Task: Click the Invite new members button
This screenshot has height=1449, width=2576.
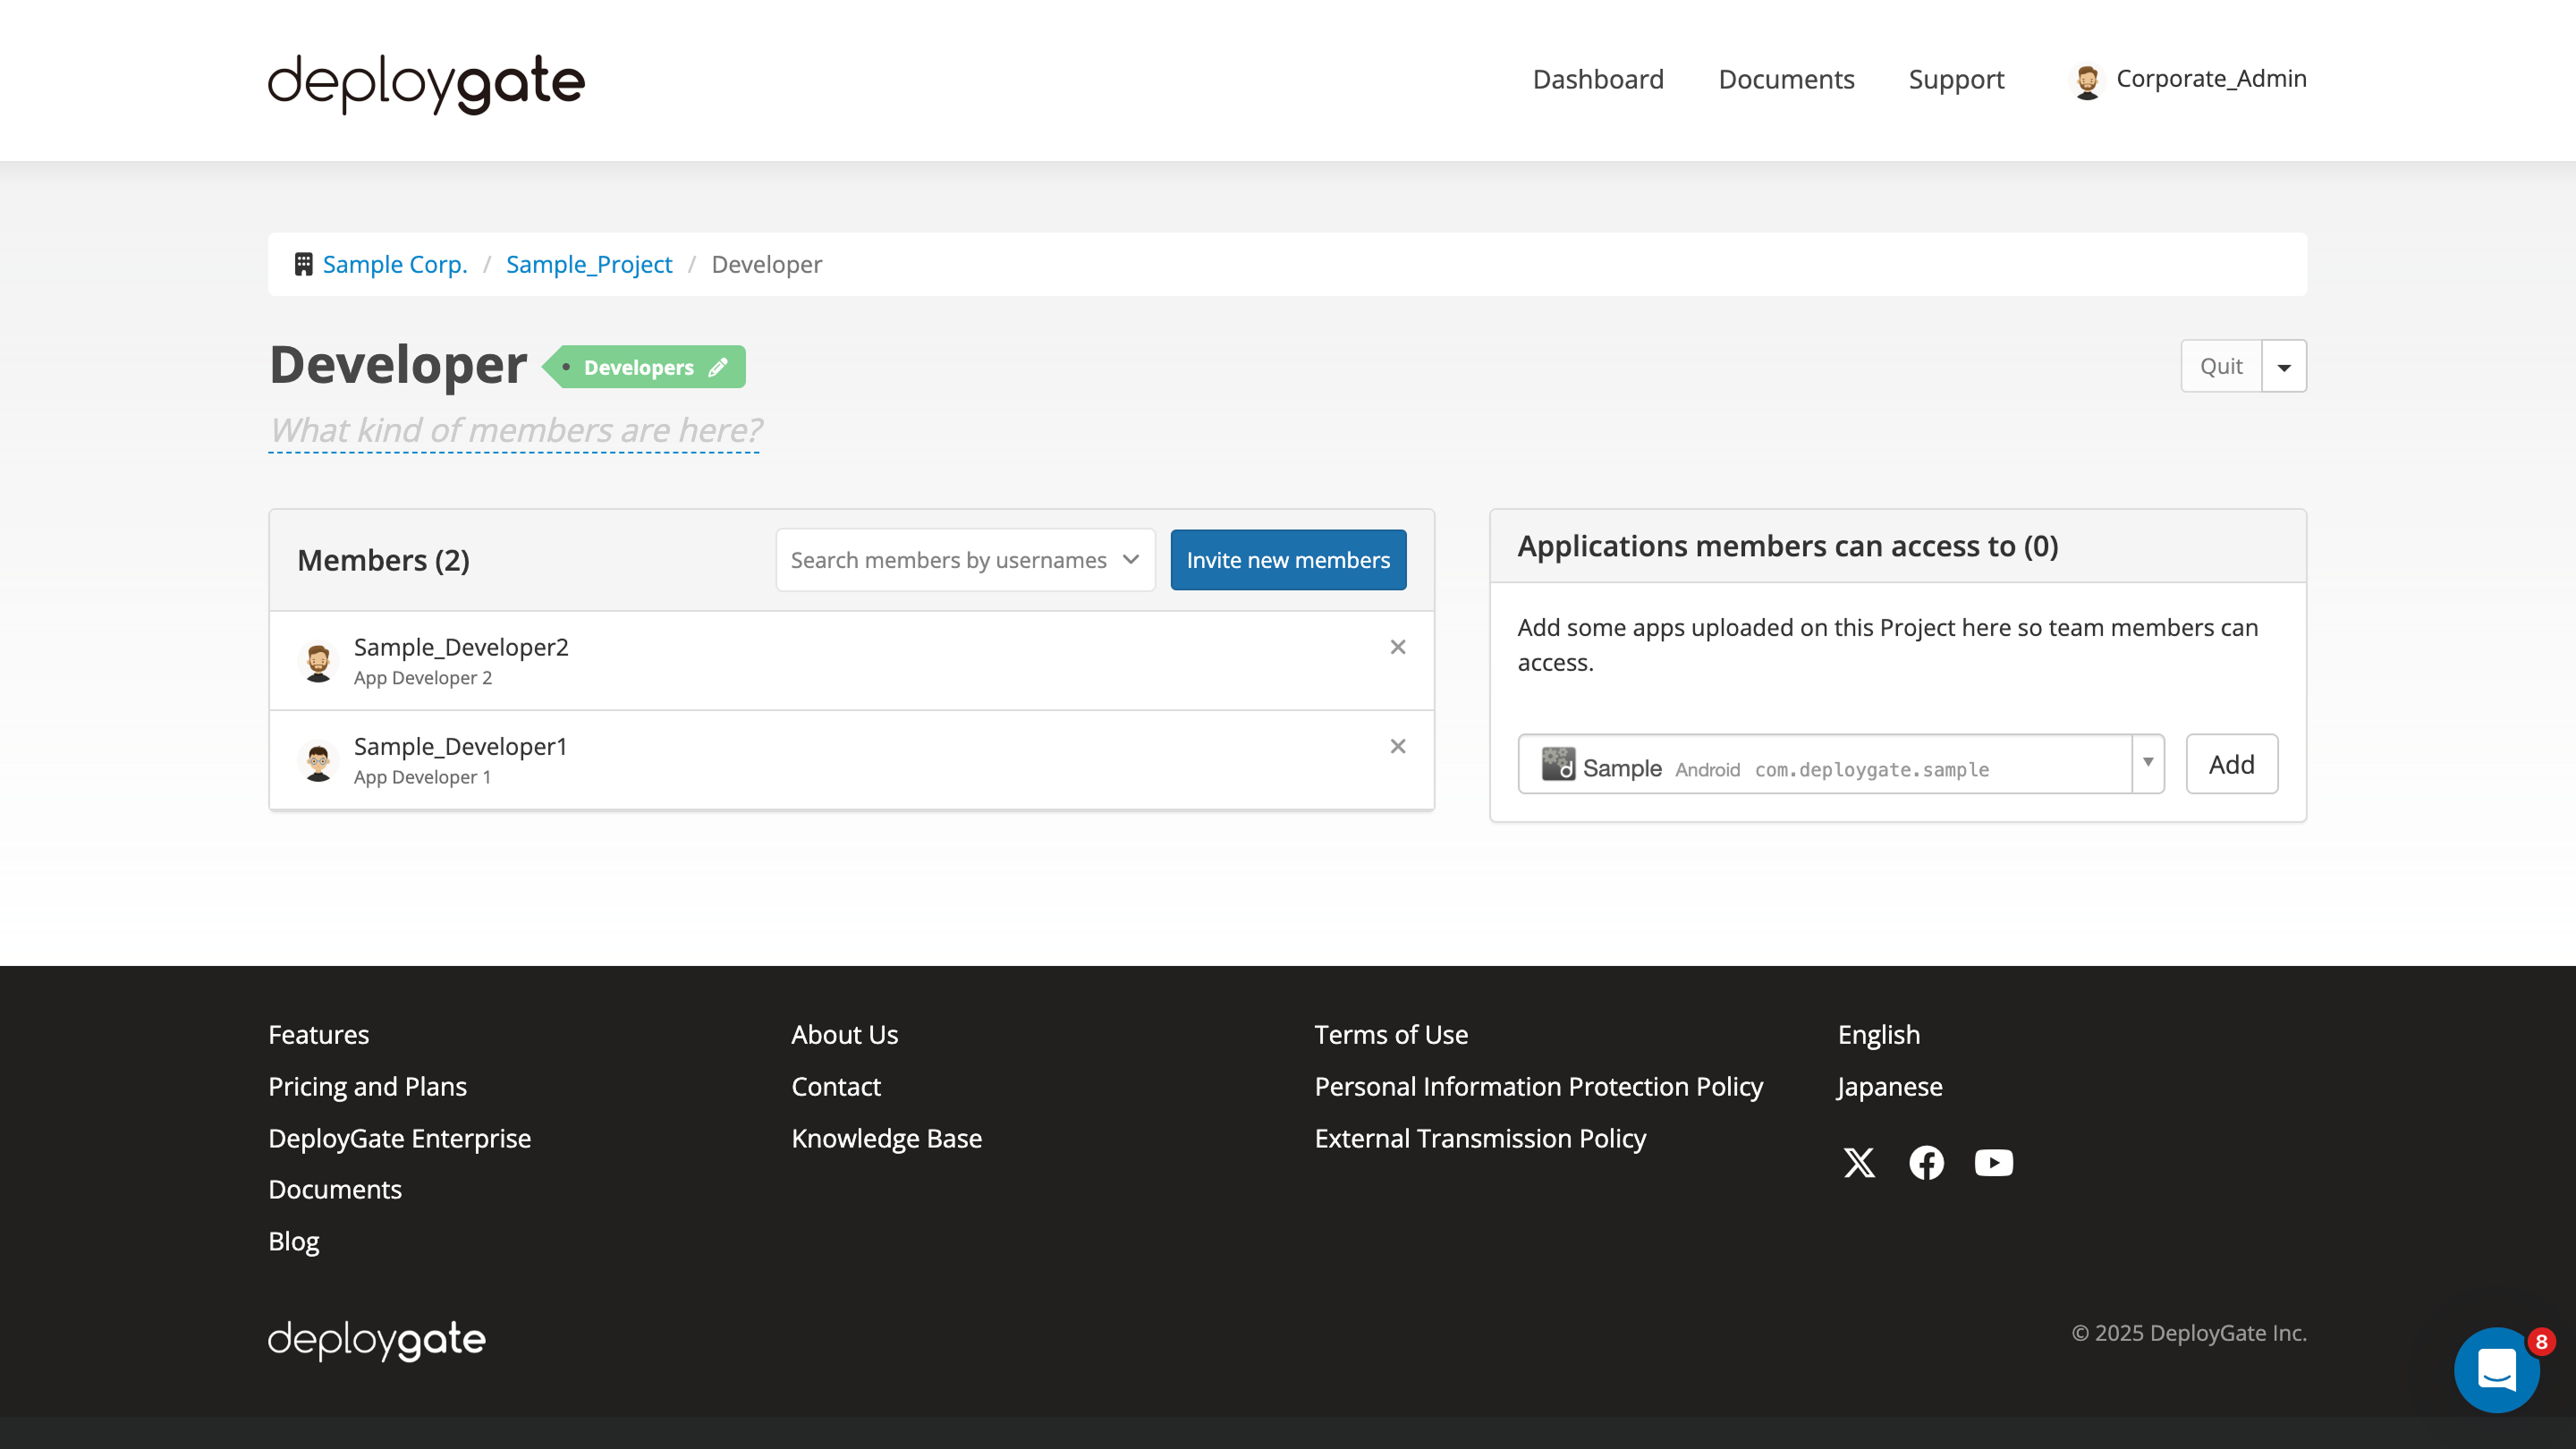Action: (x=1288, y=559)
